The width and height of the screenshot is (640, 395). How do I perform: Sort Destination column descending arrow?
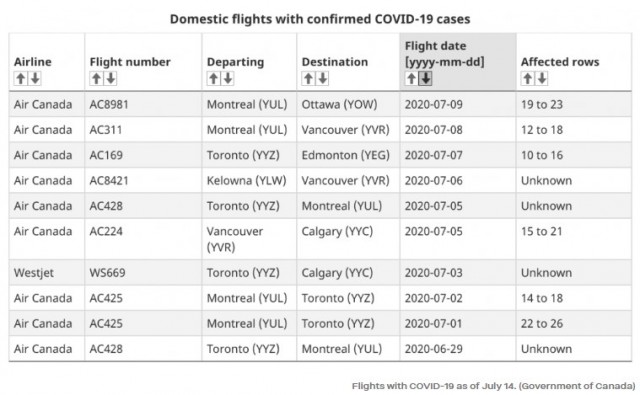pyautogui.click(x=322, y=78)
